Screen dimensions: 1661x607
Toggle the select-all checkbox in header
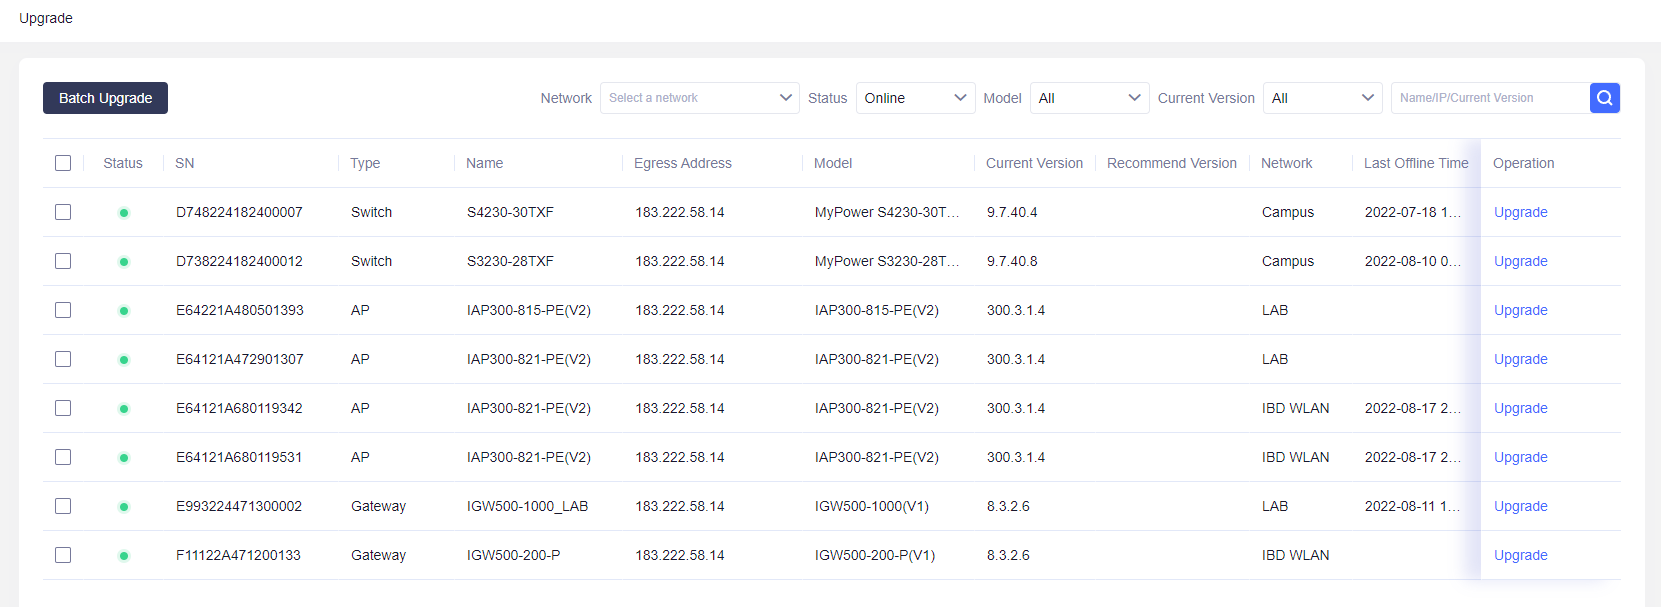coord(63,163)
